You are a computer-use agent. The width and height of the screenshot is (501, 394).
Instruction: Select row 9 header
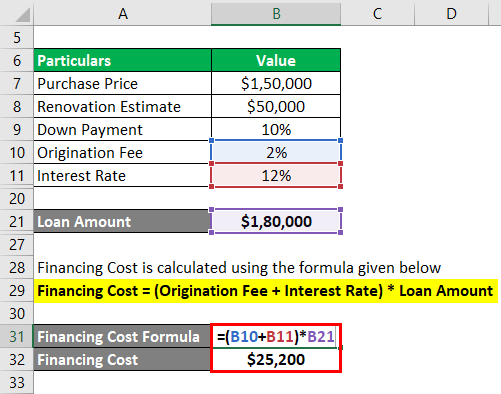click(17, 130)
